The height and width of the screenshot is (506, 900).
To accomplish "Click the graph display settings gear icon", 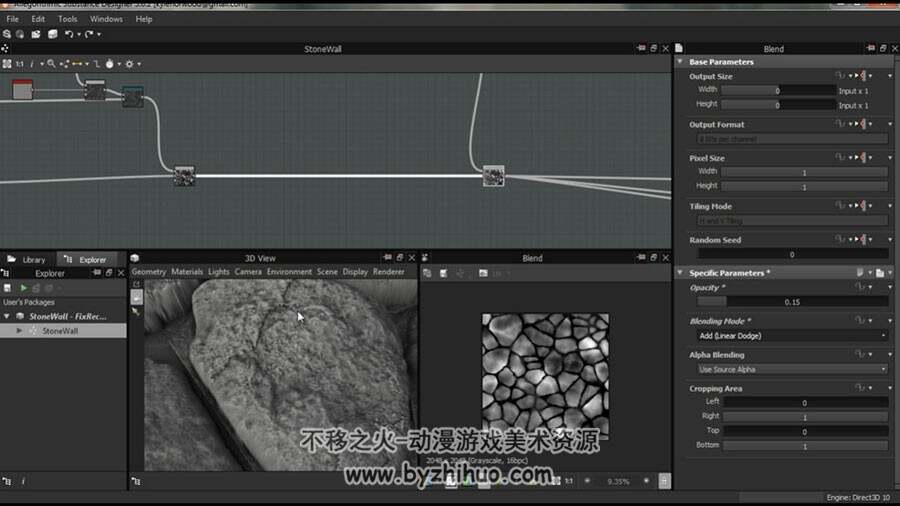I will pyautogui.click(x=129, y=64).
